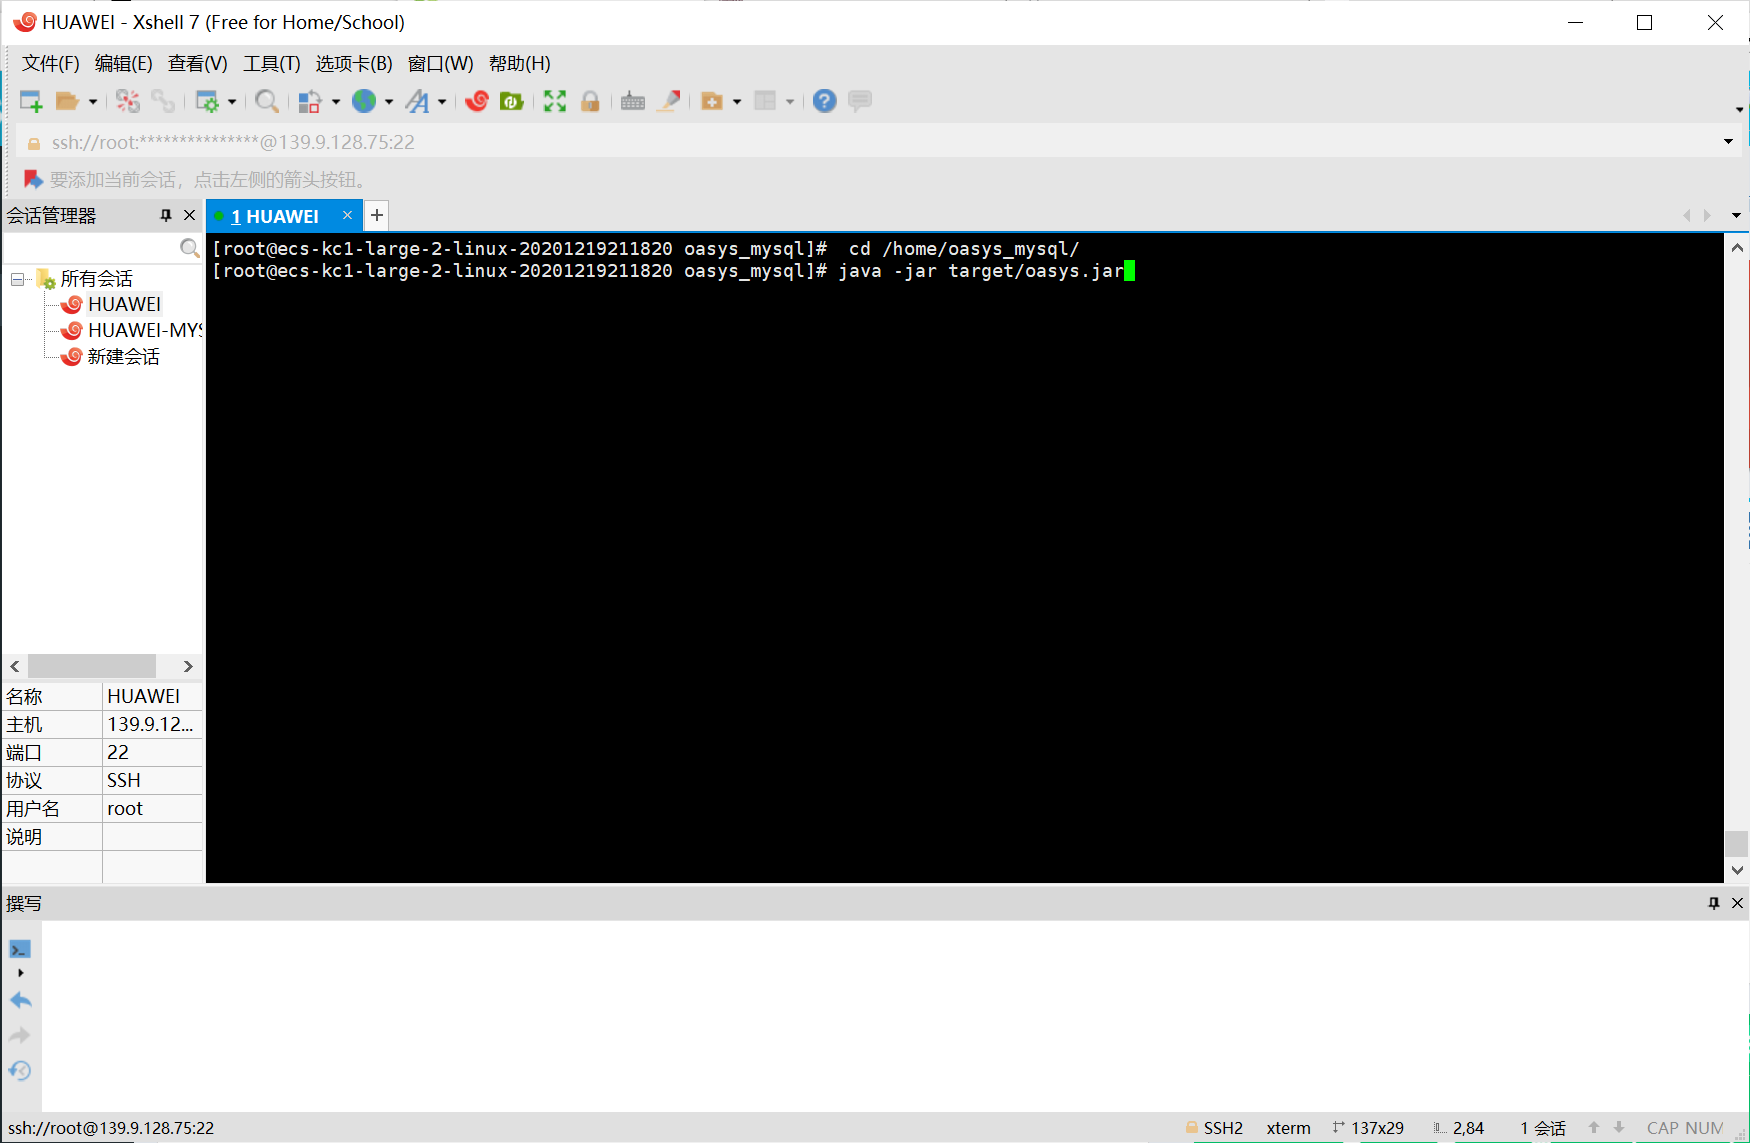Collapse the 所有会话 tree node

(x=17, y=279)
